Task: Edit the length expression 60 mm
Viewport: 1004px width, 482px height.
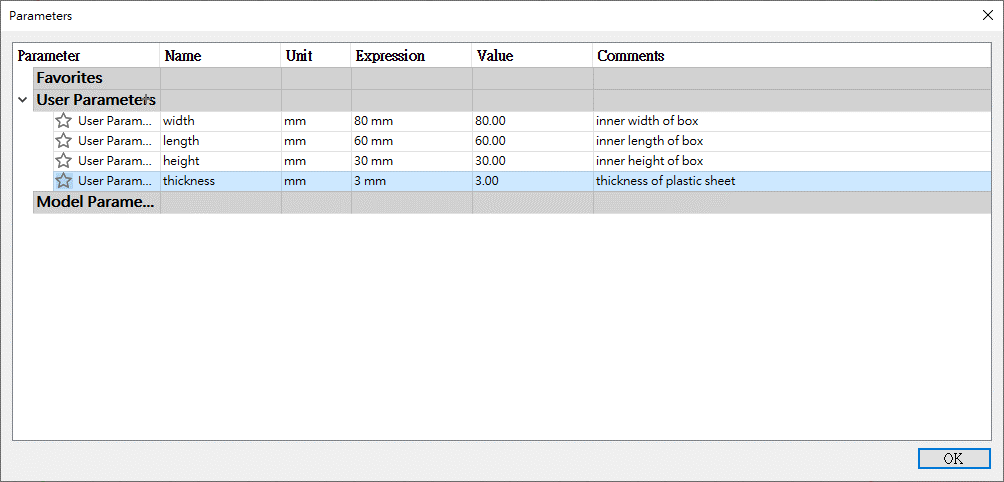Action: click(410, 141)
